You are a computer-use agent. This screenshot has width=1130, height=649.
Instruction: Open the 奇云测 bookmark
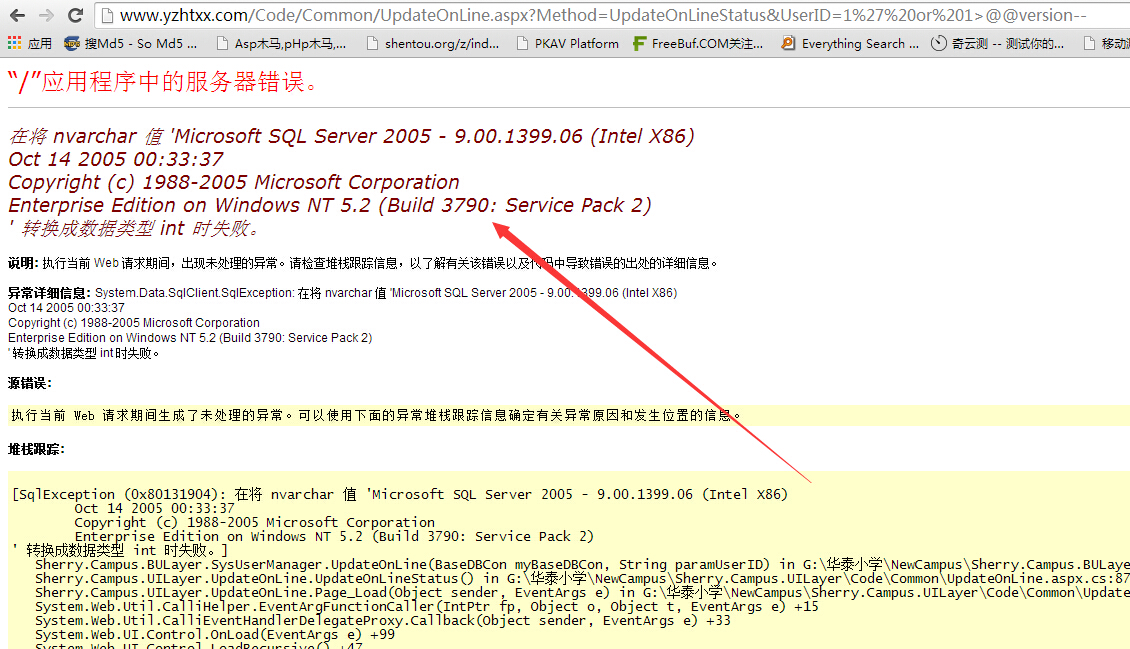997,44
